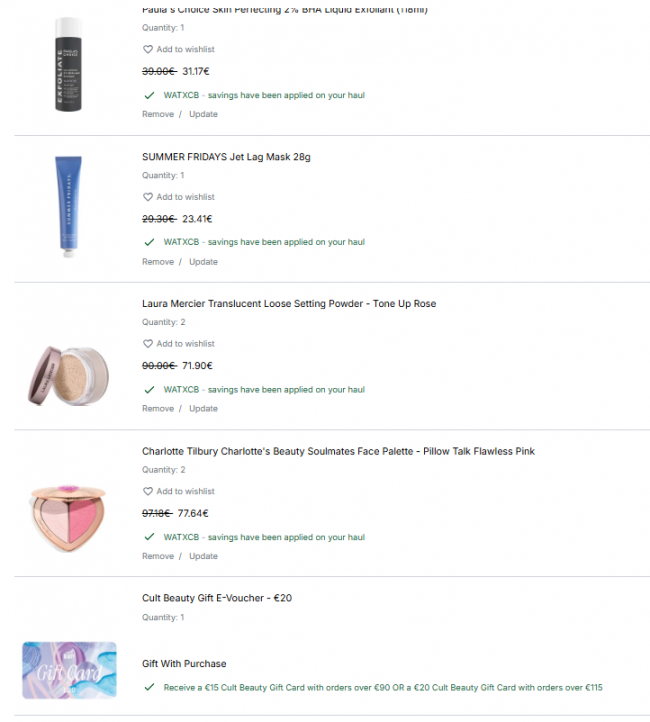This screenshot has height=722, width=650.
Task: Remove the Paula's Choice exfoliant from basket
Action: click(158, 114)
